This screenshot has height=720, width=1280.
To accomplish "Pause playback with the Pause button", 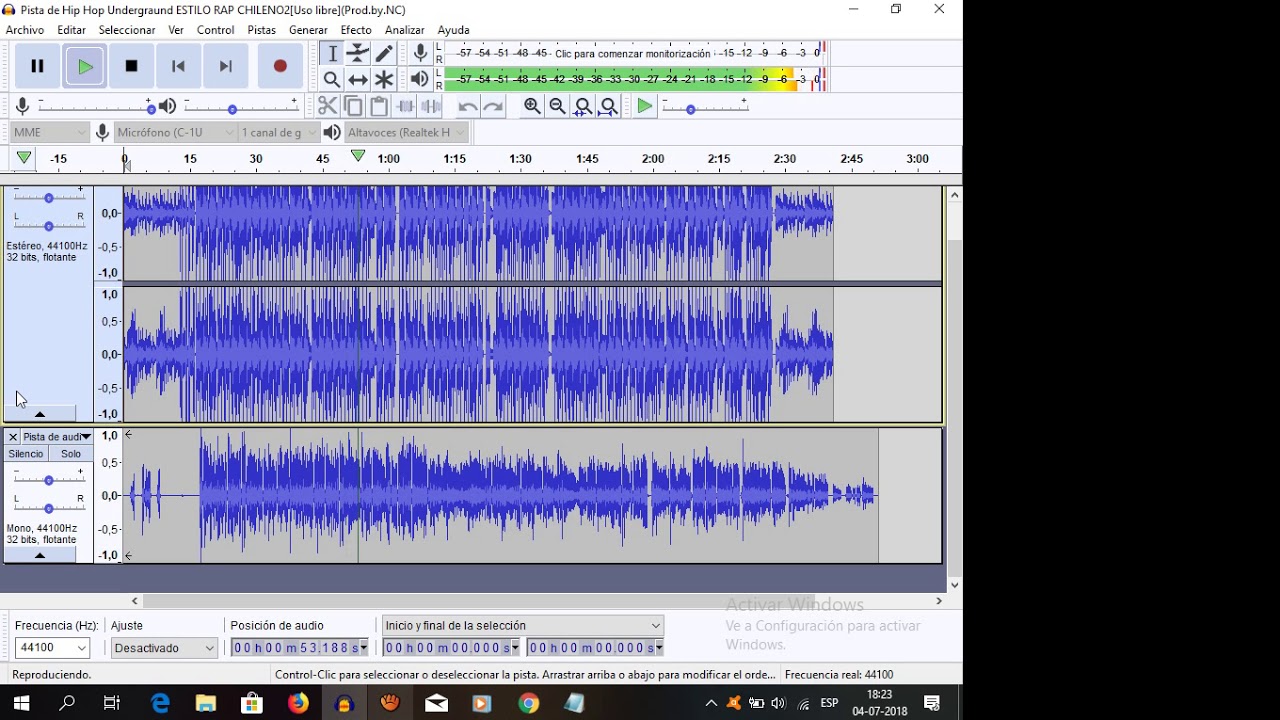I will point(37,66).
